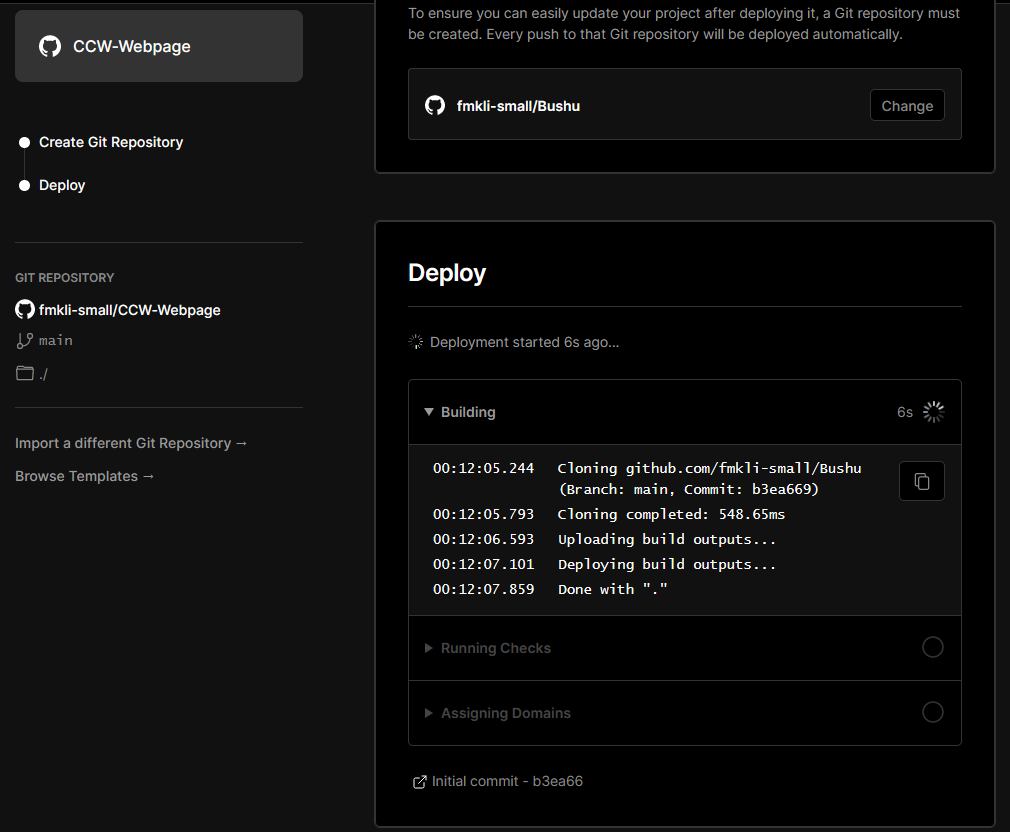
Task: Open the Browse Templates link
Action: point(84,476)
